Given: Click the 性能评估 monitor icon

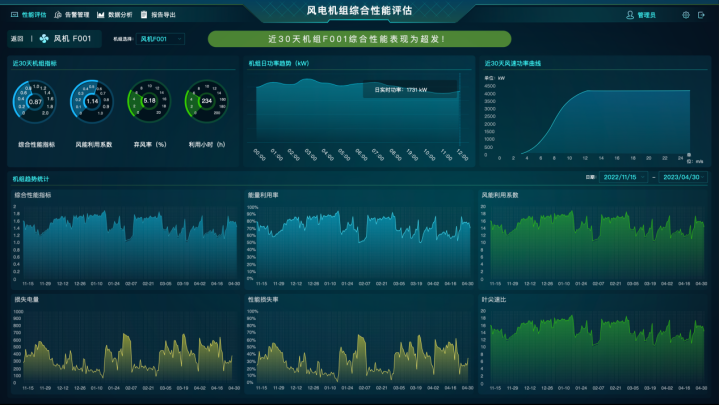Looking at the screenshot, I should point(14,15).
